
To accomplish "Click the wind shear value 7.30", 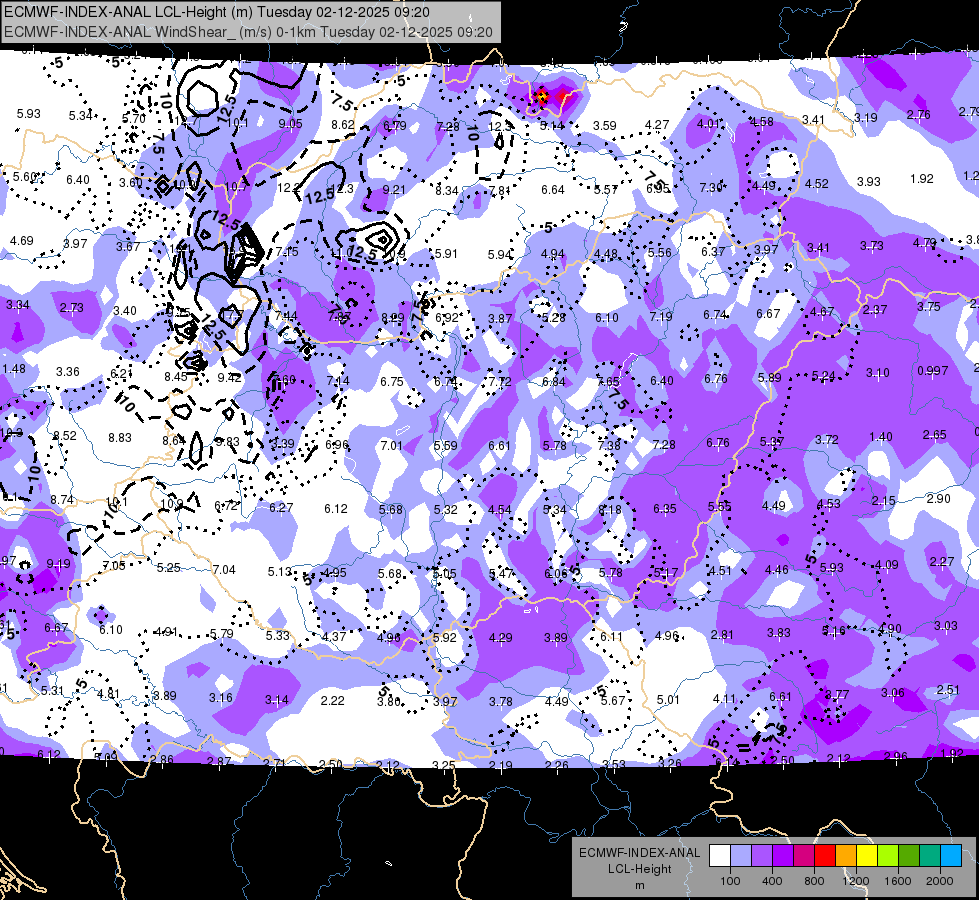I will click(711, 187).
